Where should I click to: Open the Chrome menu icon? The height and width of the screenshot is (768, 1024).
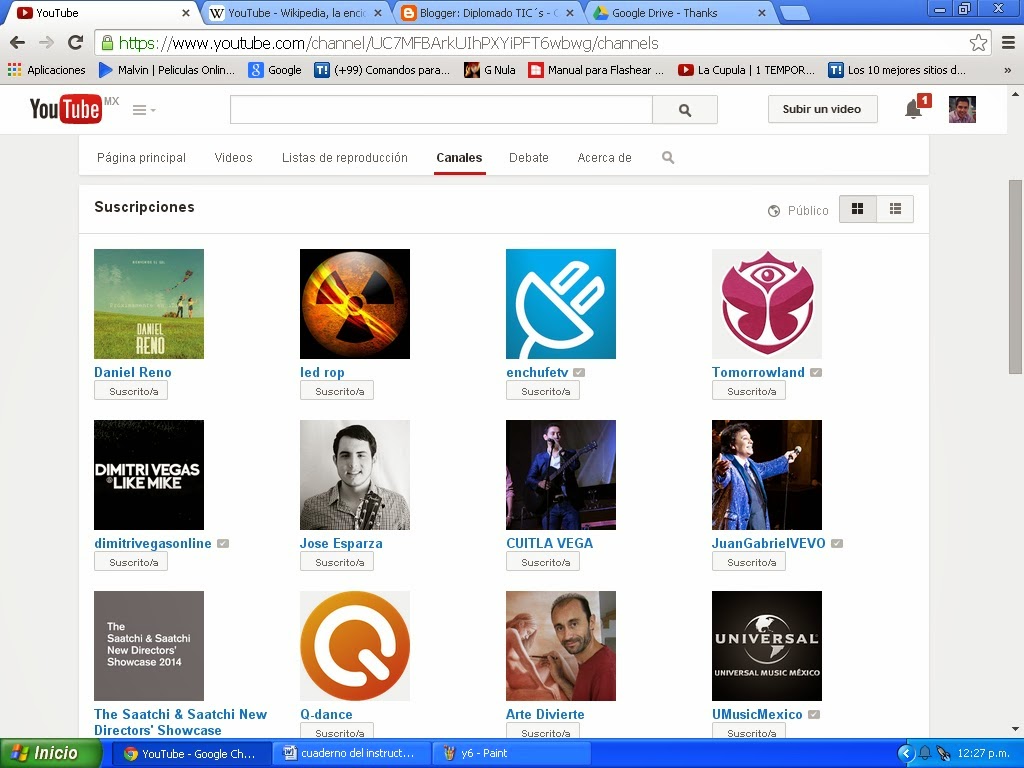click(x=1008, y=43)
